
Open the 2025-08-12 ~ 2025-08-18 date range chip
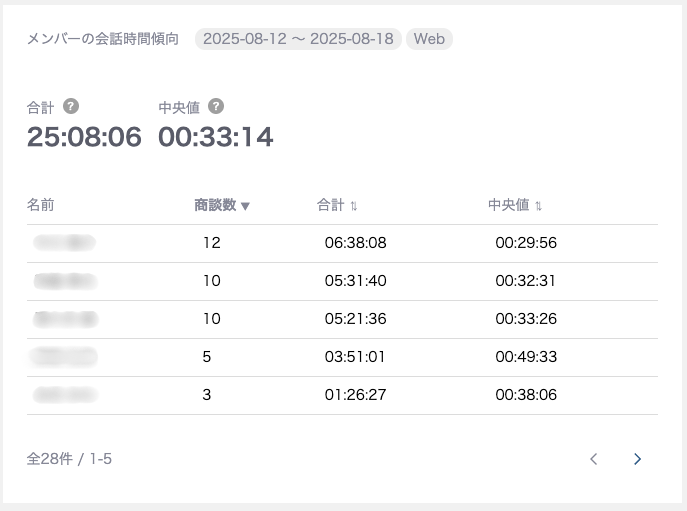297,39
